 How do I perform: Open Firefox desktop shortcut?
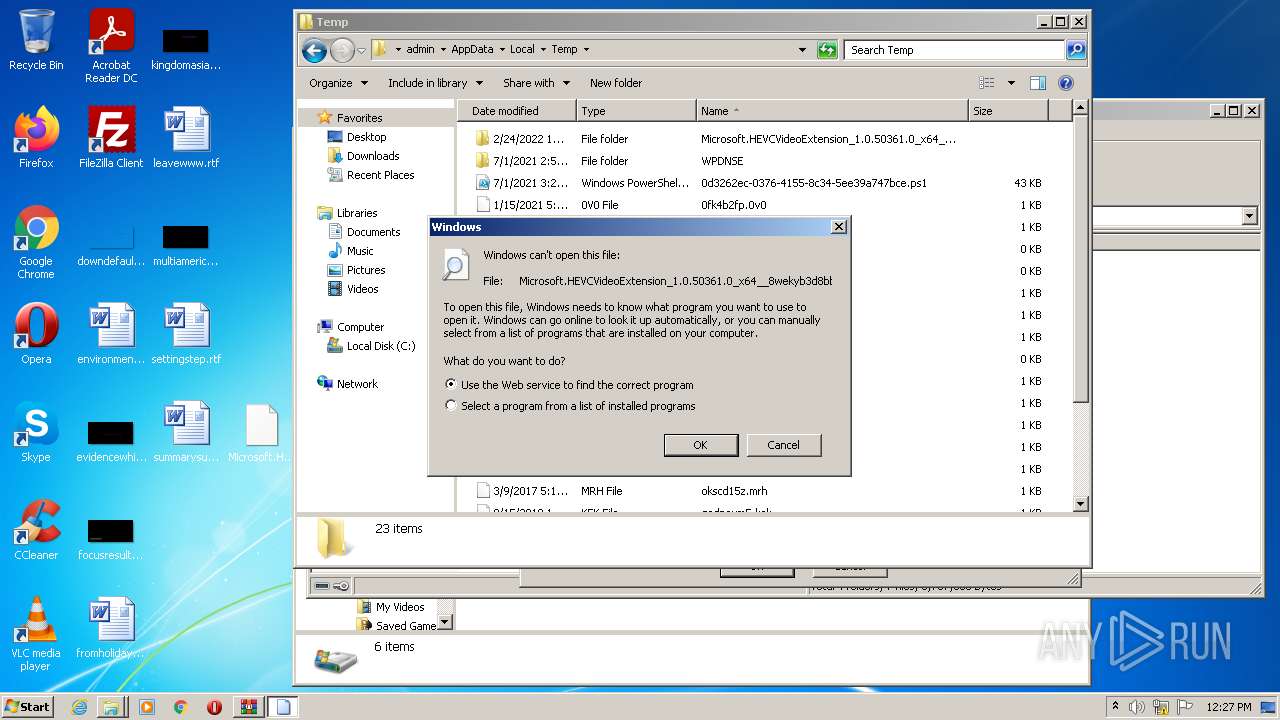coord(36,138)
